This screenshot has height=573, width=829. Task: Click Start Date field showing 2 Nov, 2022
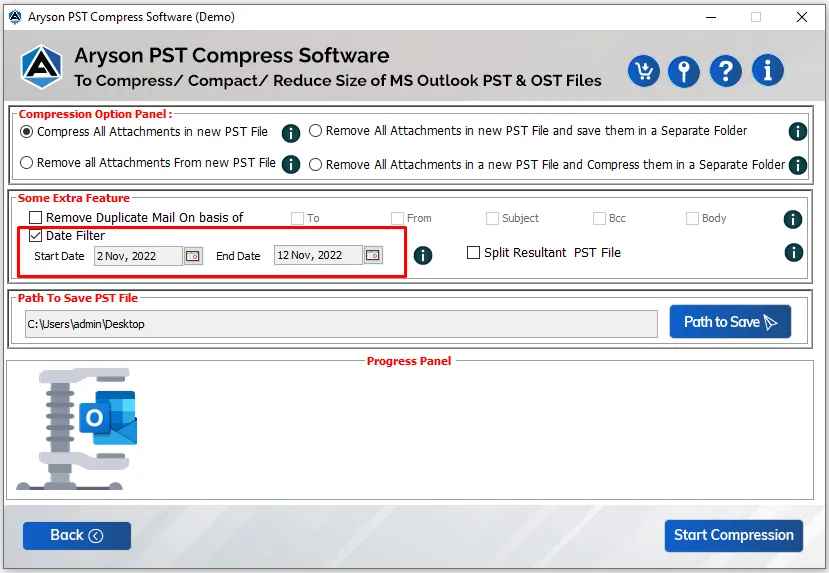pyautogui.click(x=138, y=256)
